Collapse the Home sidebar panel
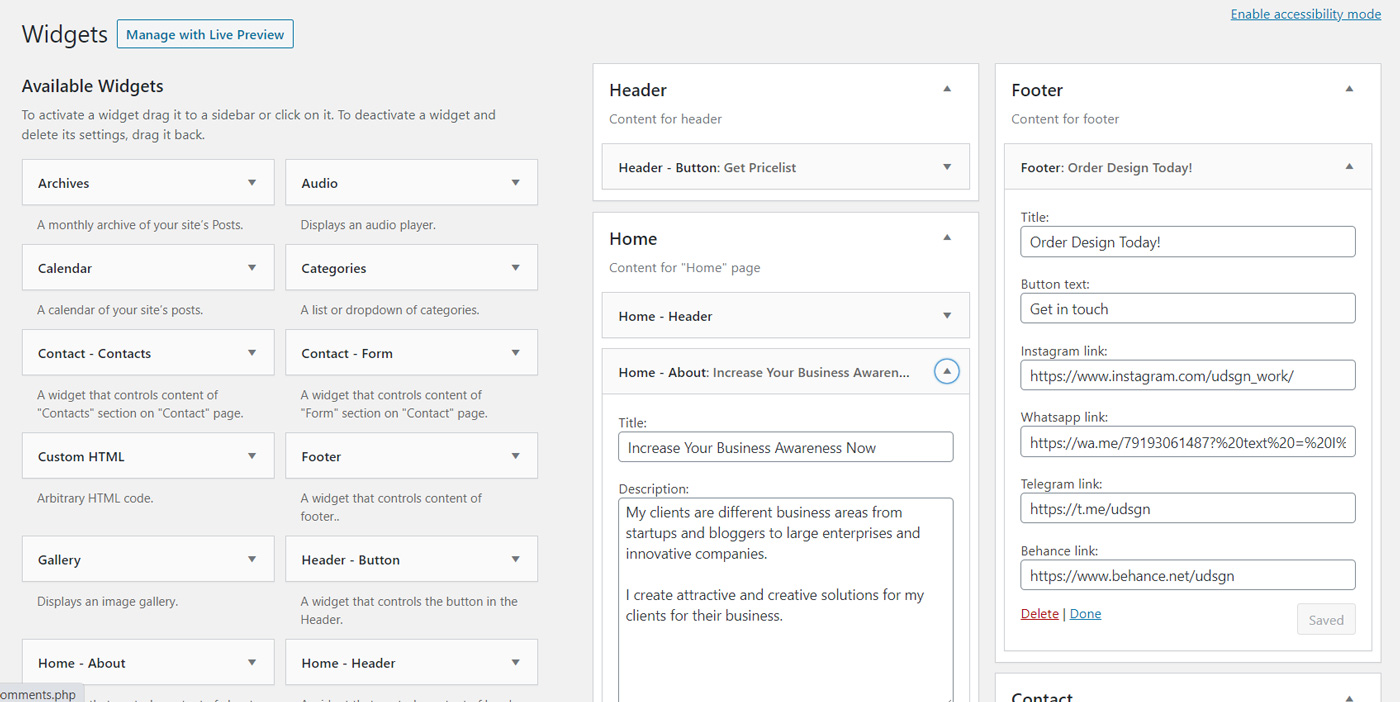 pos(947,239)
